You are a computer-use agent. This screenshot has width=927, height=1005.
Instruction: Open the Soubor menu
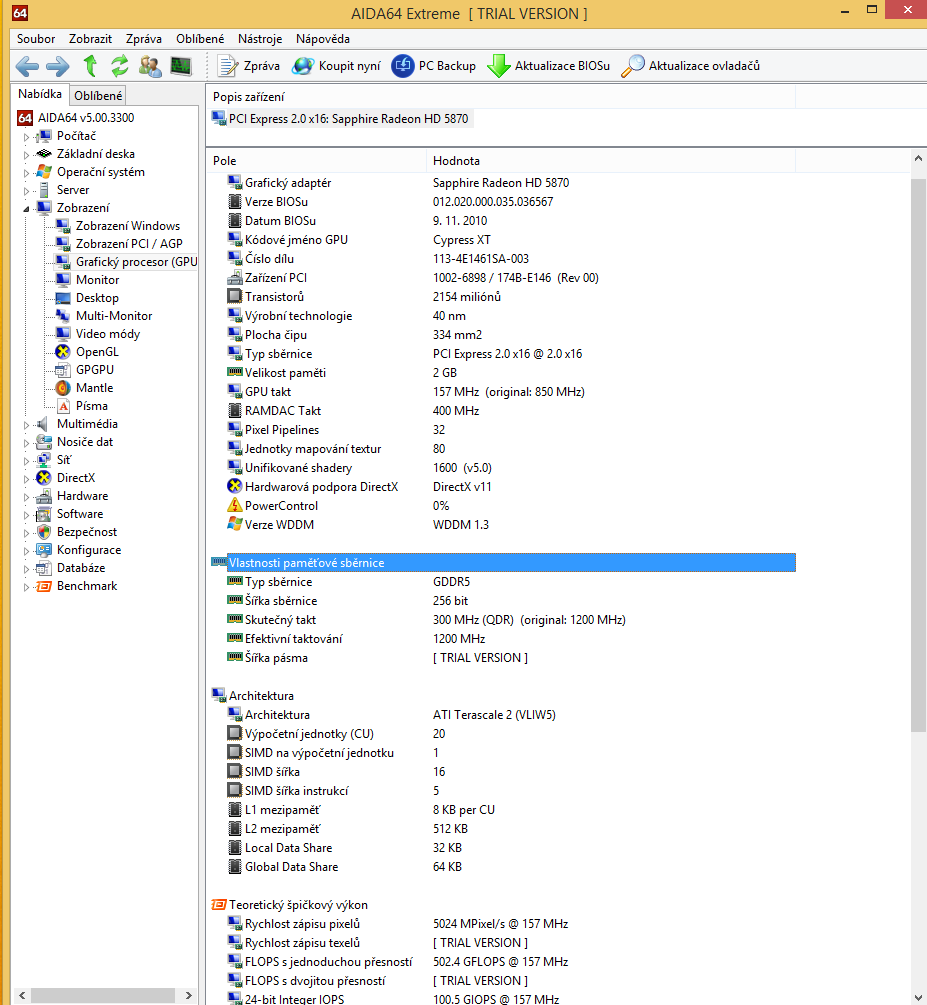click(36, 38)
